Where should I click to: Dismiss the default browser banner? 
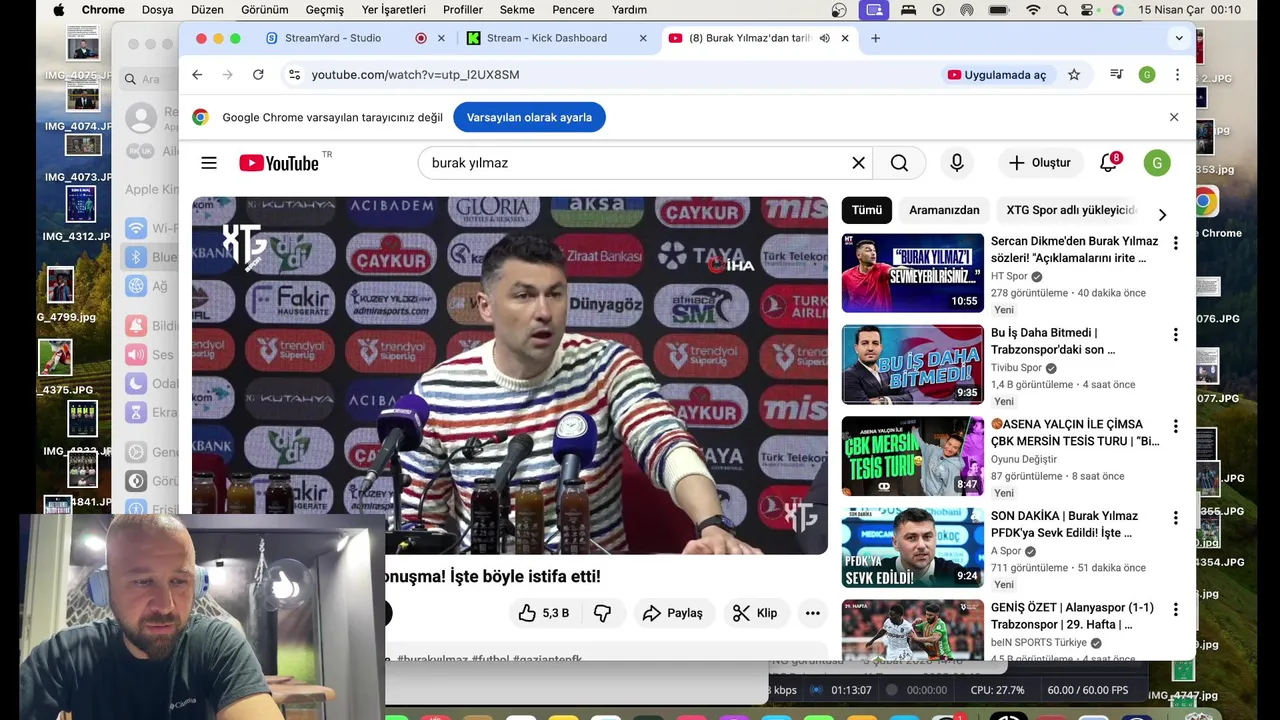click(1174, 117)
